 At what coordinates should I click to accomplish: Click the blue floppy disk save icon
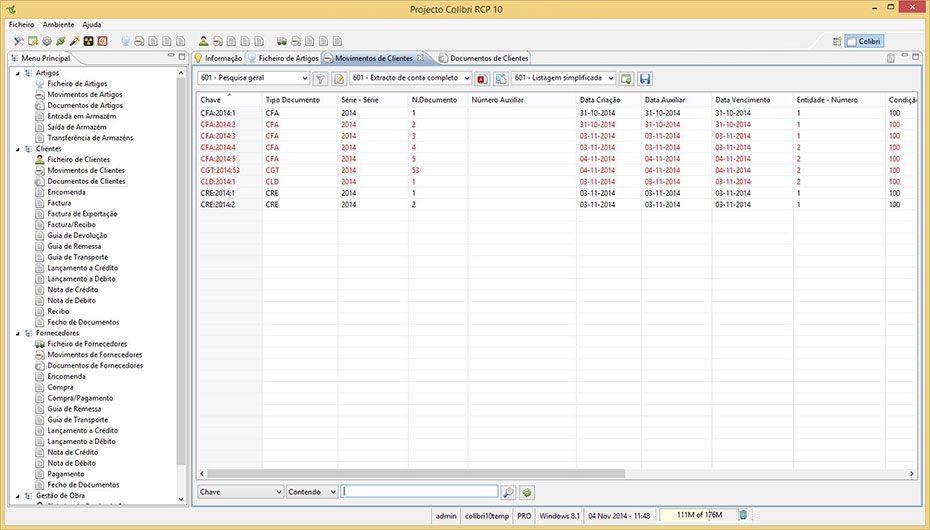645,78
